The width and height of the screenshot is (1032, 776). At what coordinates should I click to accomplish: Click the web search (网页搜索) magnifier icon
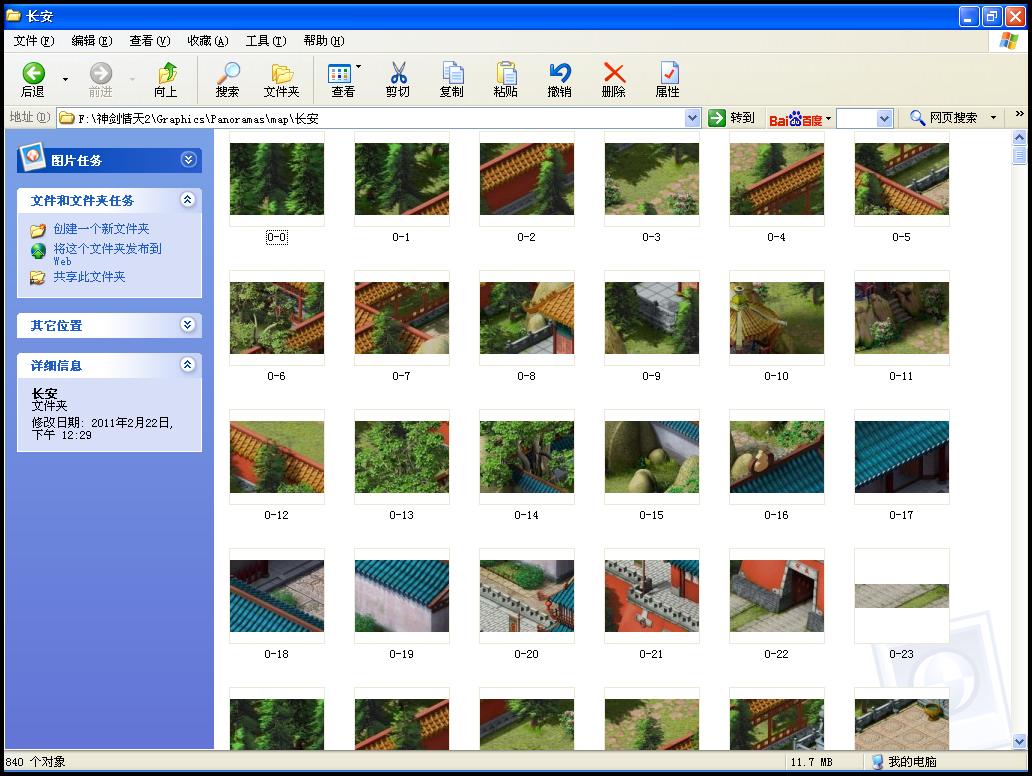[x=917, y=118]
